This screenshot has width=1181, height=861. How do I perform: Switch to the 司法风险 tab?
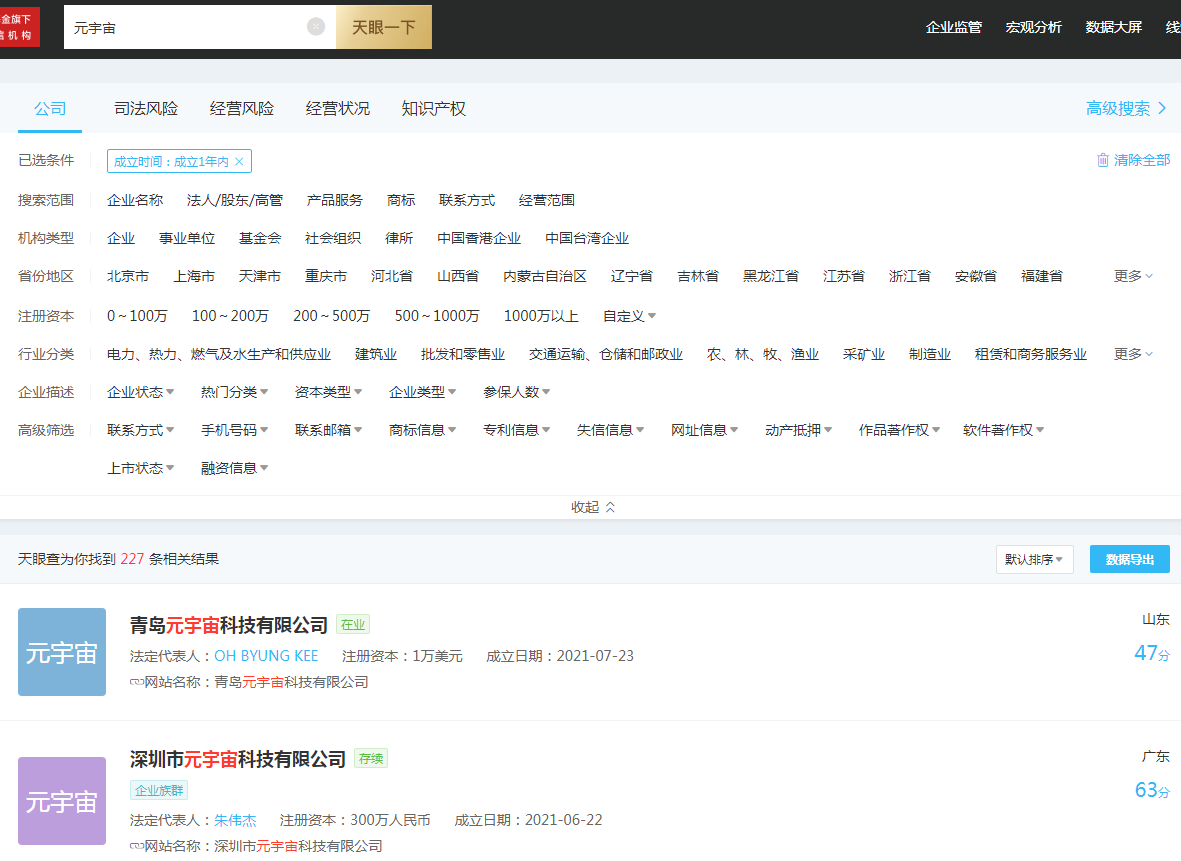coord(146,109)
